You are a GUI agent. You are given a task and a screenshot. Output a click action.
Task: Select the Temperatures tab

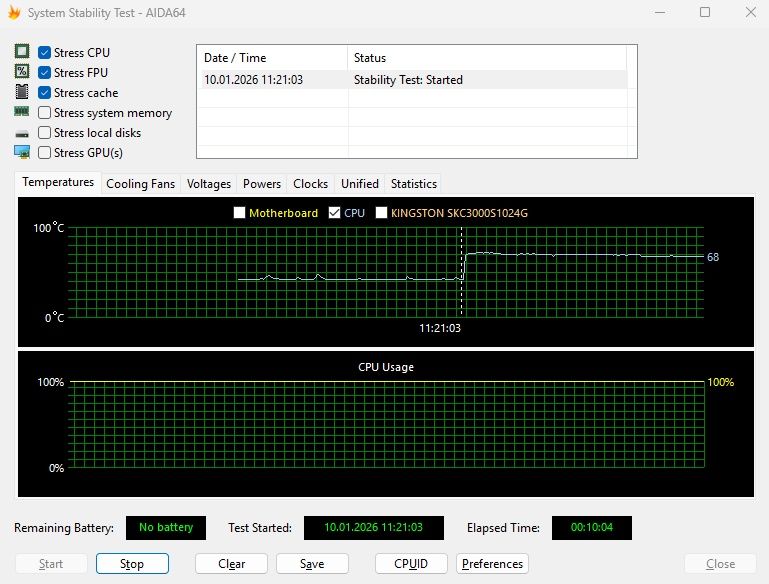pyautogui.click(x=58, y=182)
